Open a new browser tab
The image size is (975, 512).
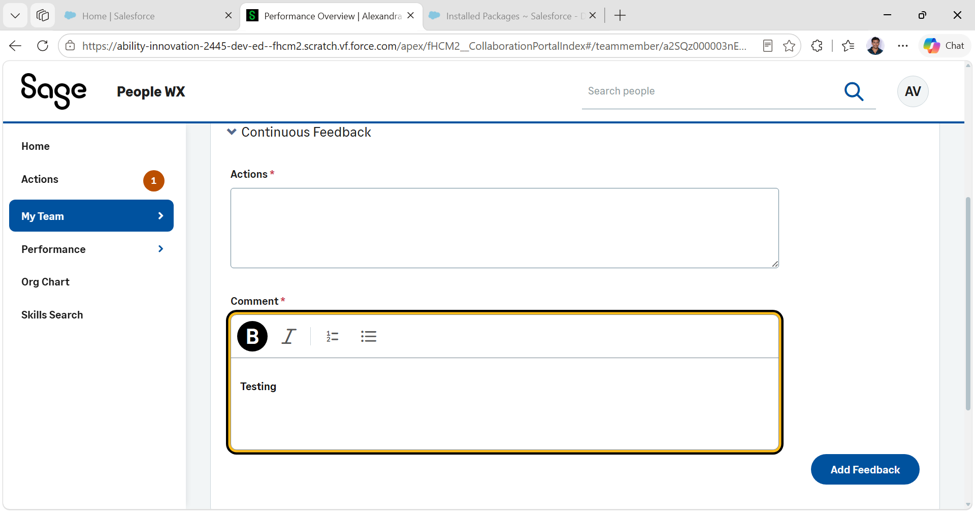[620, 16]
